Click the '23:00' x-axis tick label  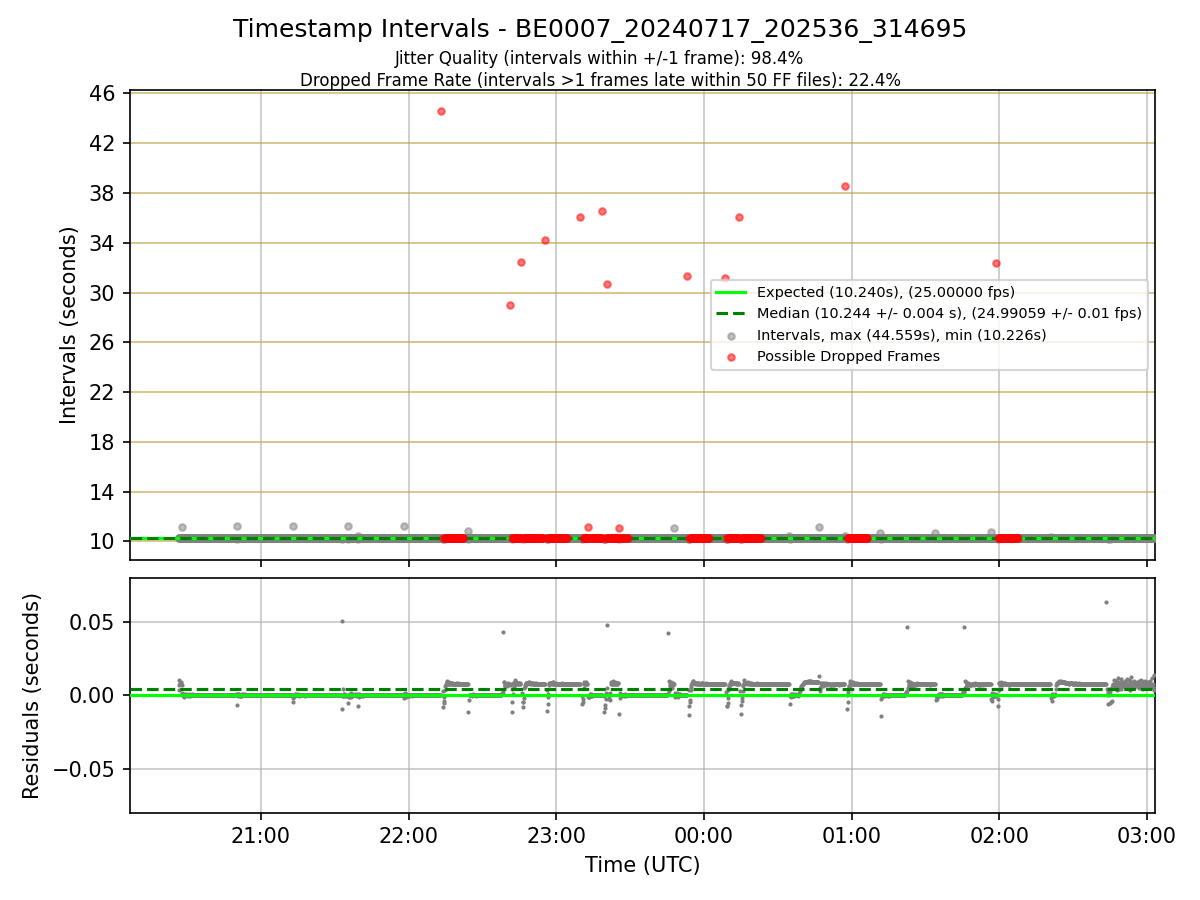click(556, 836)
